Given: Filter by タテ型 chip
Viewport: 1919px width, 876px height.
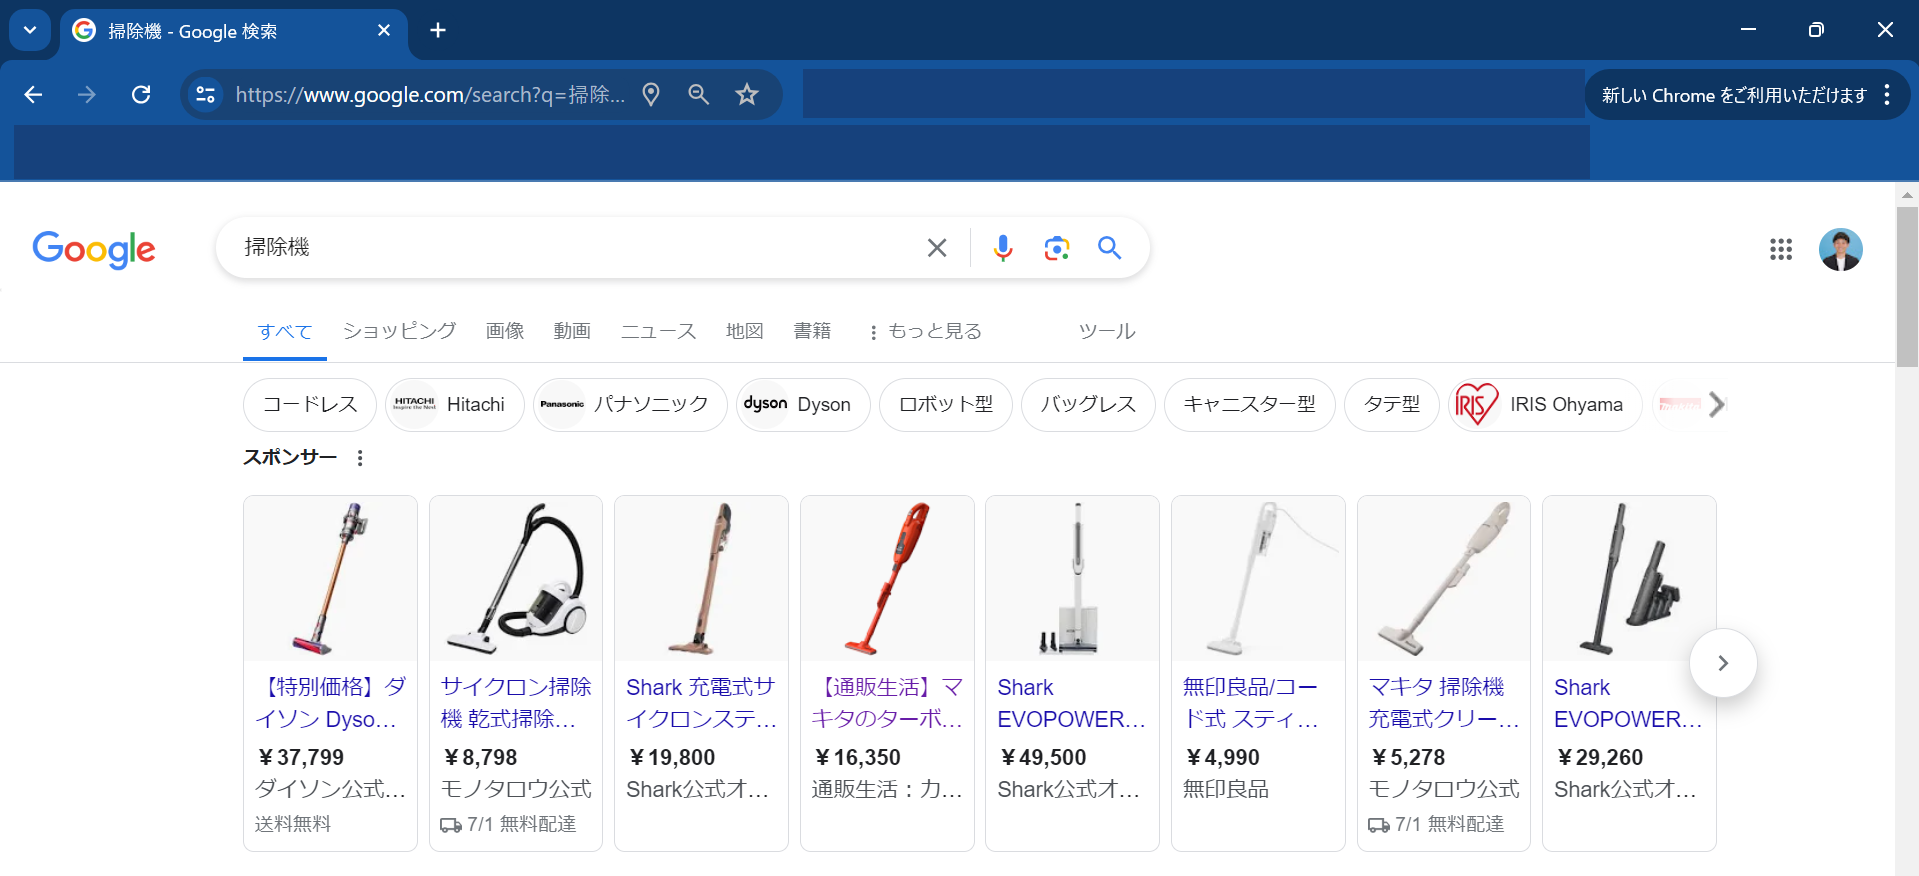Looking at the screenshot, I should [x=1392, y=404].
